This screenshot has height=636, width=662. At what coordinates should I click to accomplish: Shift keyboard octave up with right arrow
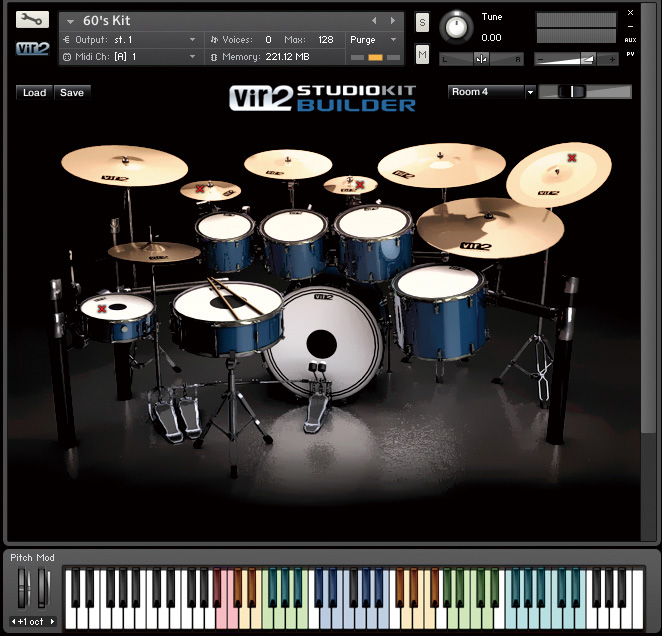coord(52,621)
